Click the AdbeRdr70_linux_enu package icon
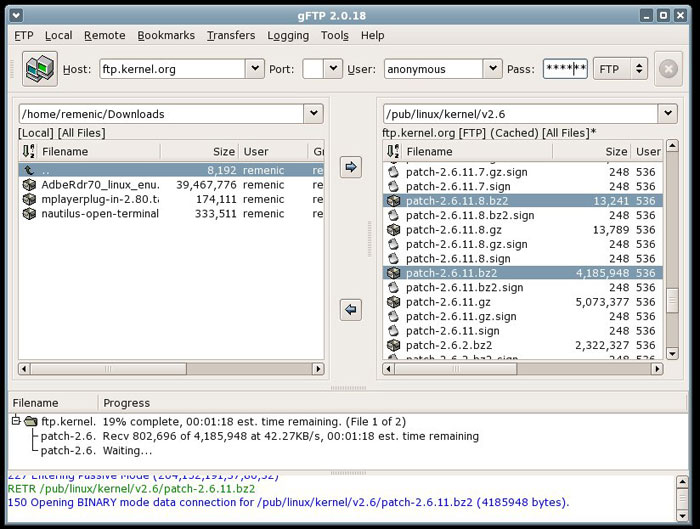Image resolution: width=700 pixels, height=529 pixels. (29, 185)
